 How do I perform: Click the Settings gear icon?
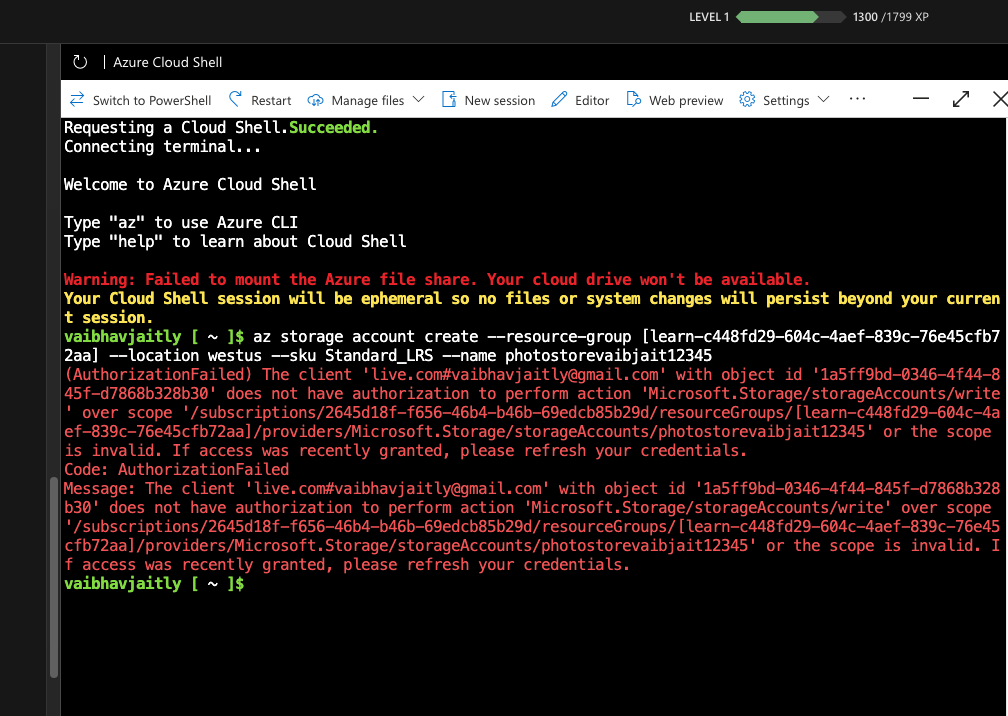click(x=747, y=100)
